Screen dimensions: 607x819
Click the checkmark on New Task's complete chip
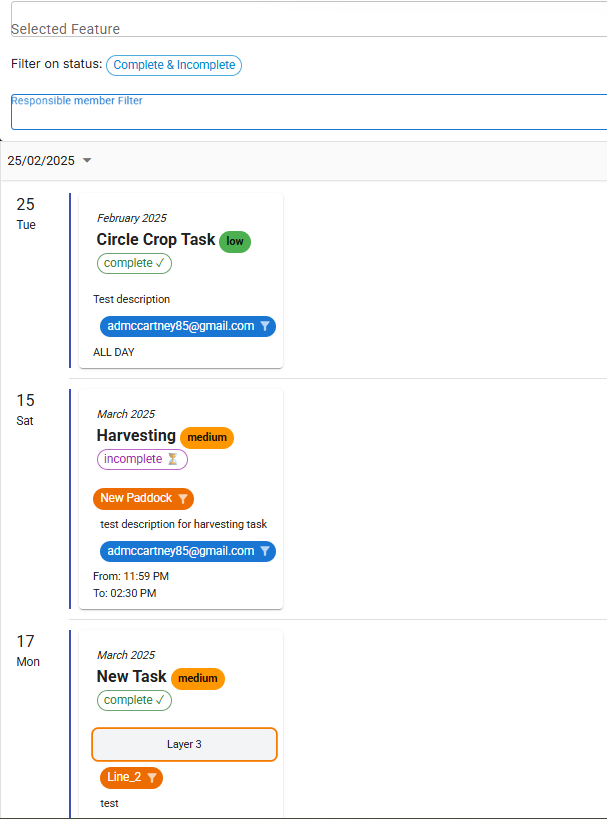160,700
